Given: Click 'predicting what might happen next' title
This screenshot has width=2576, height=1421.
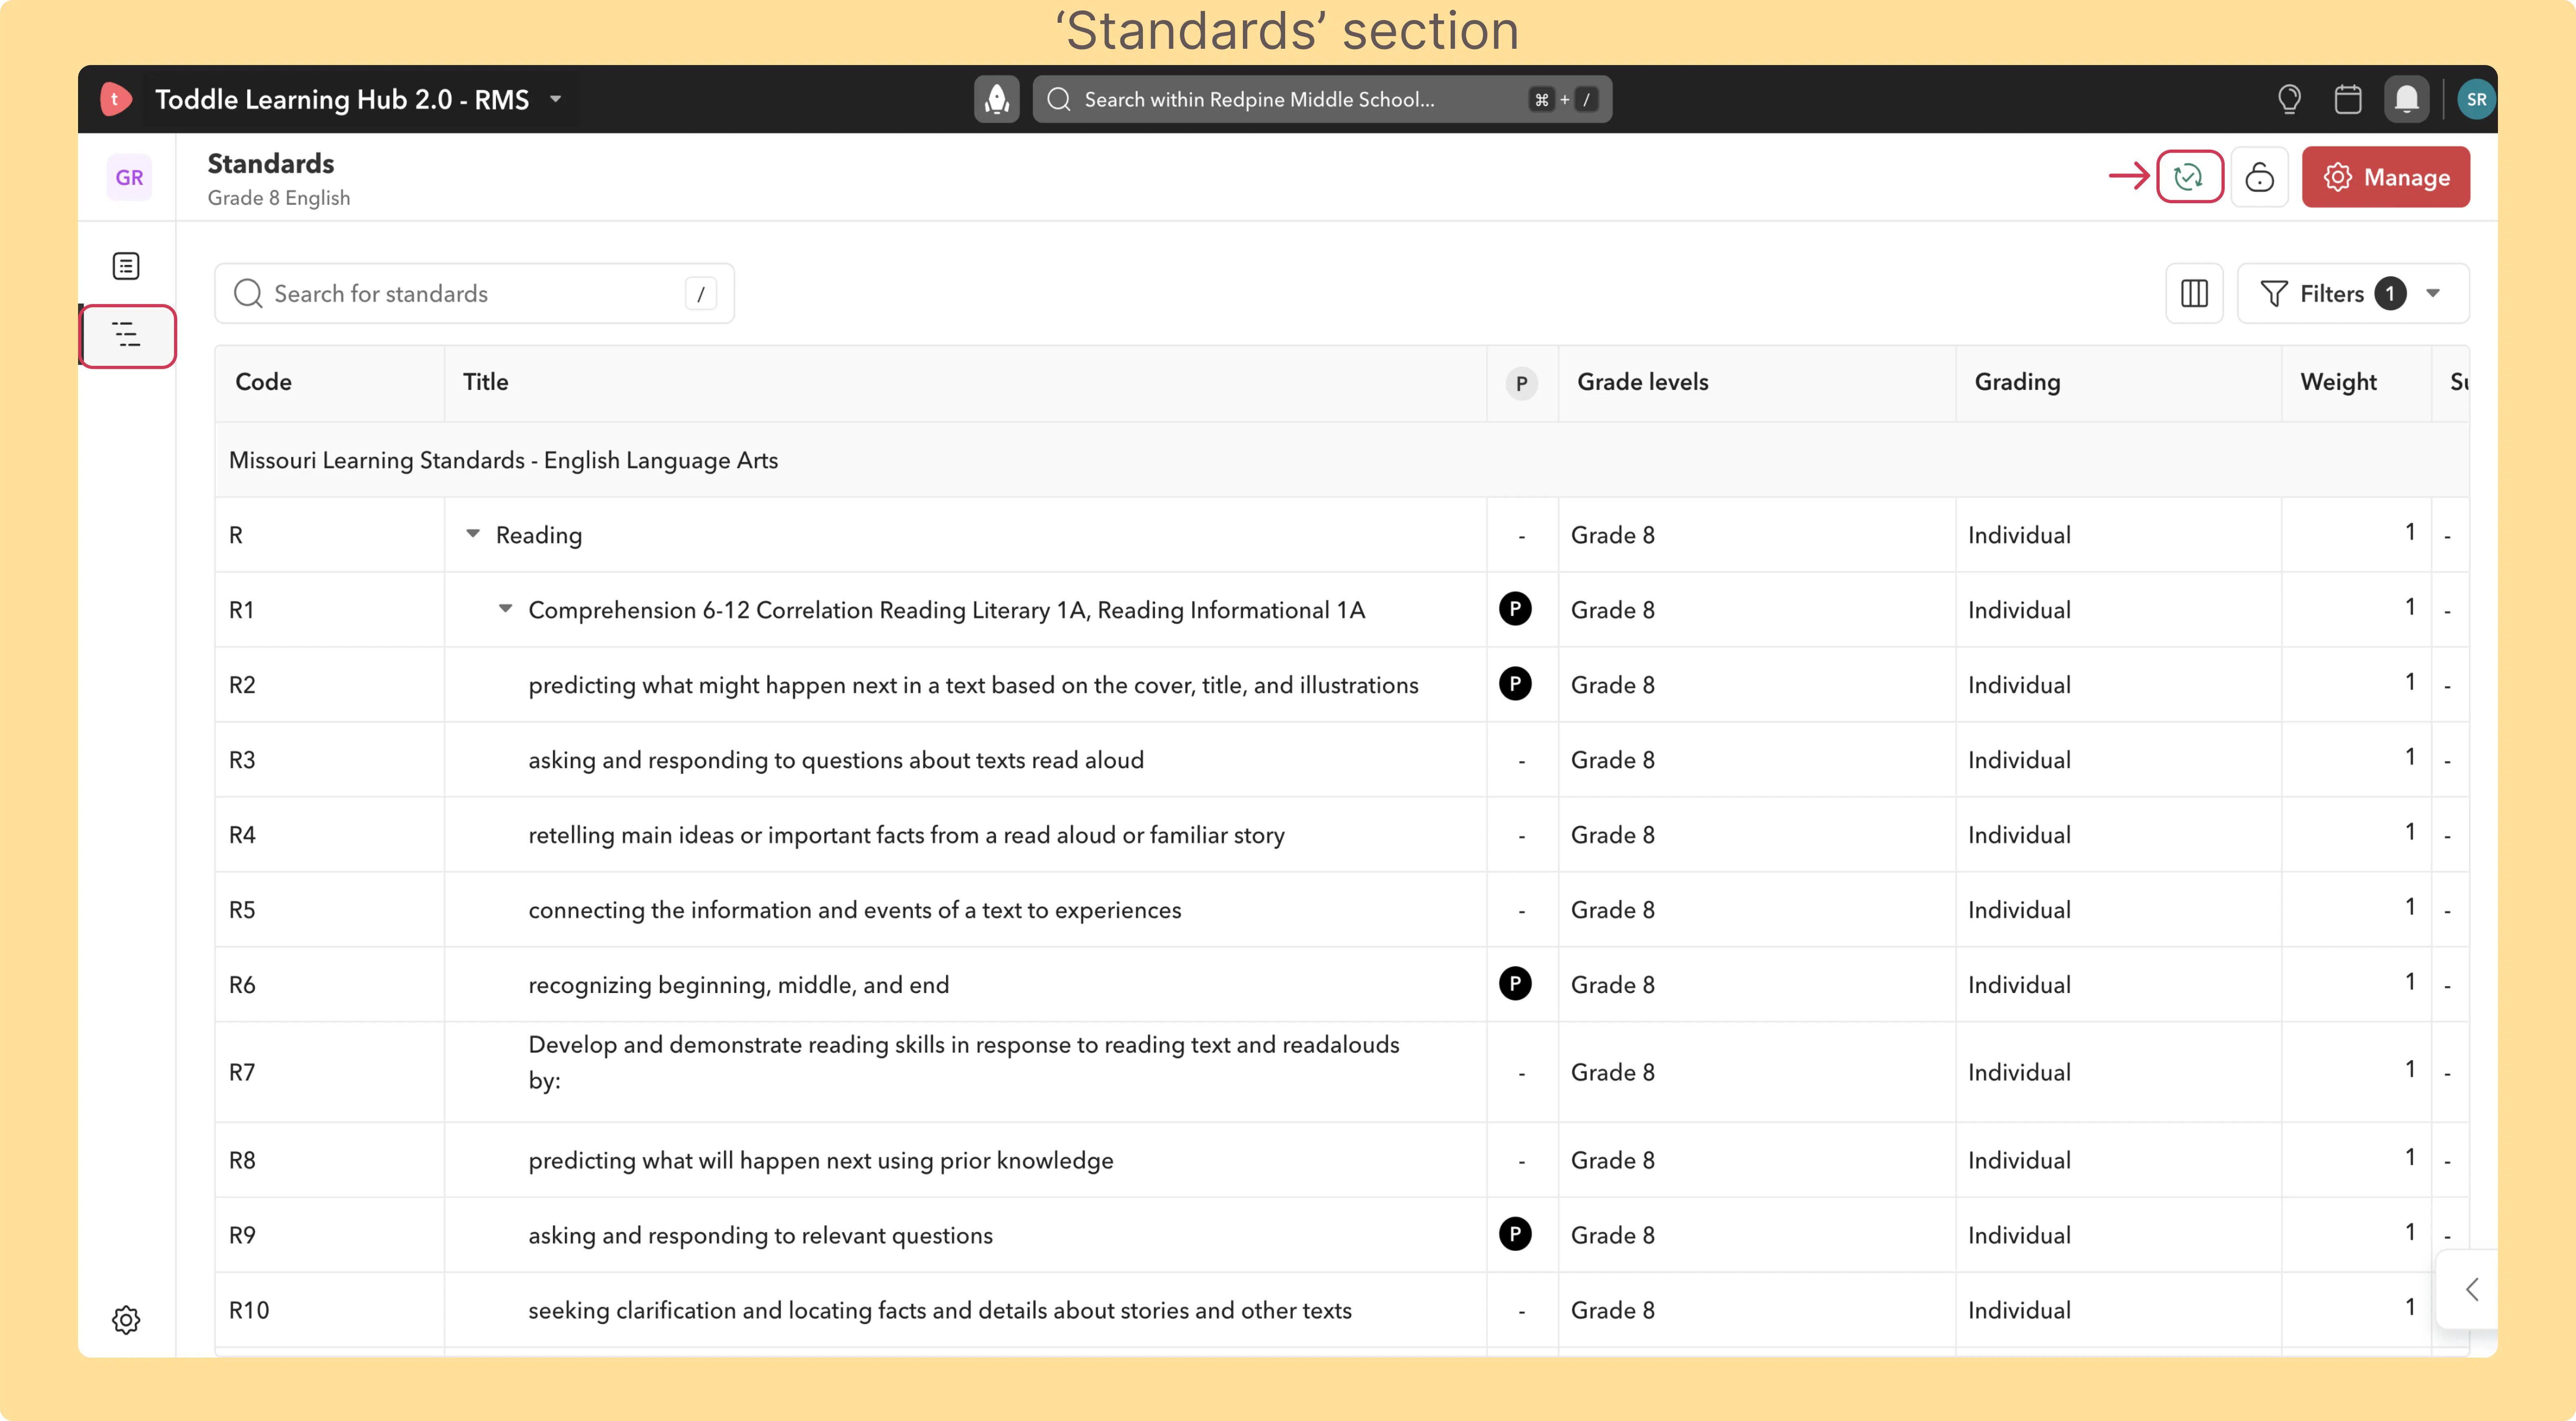Looking at the screenshot, I should click(x=973, y=685).
